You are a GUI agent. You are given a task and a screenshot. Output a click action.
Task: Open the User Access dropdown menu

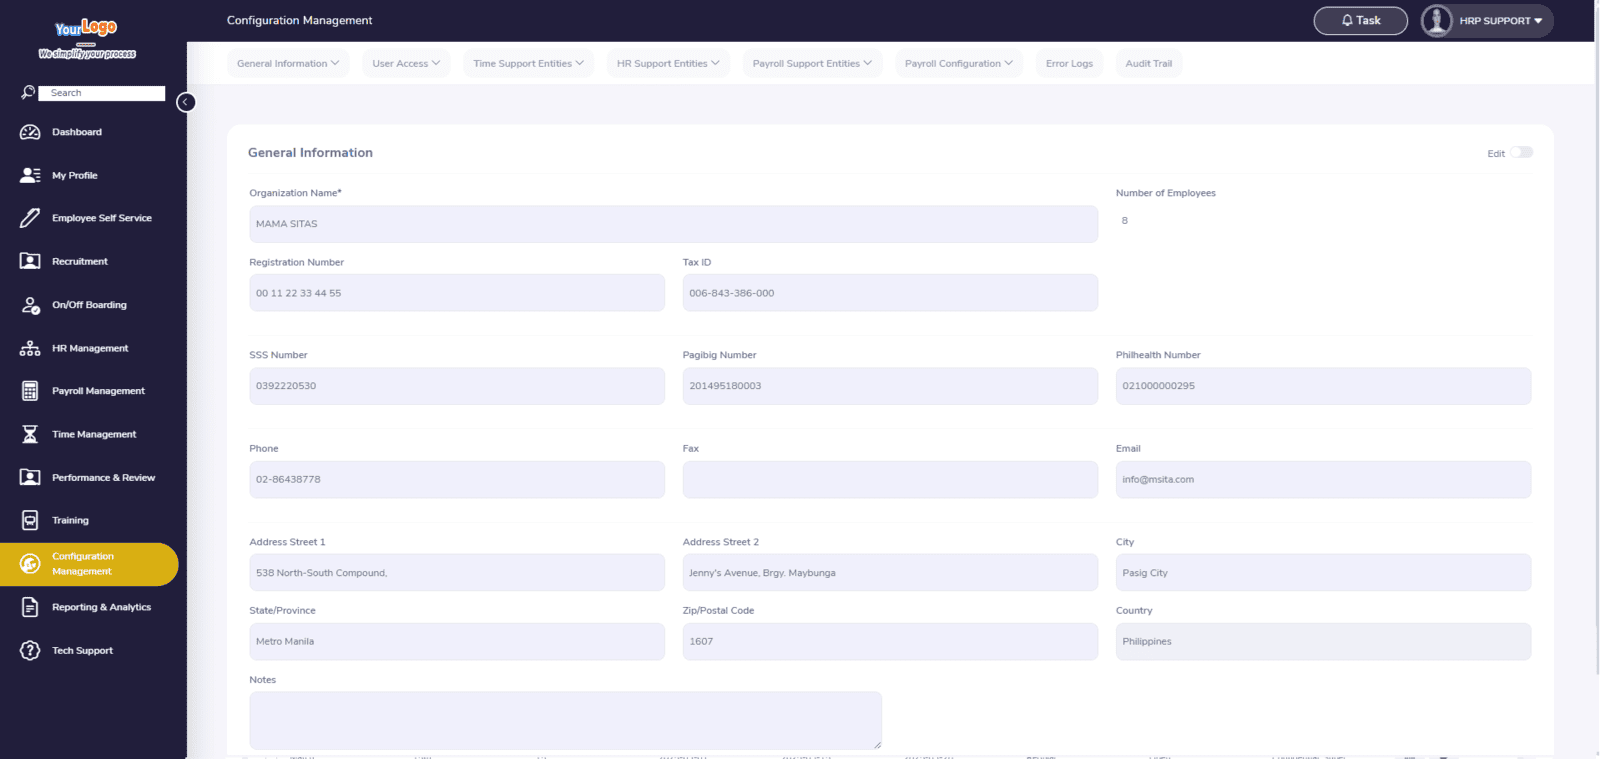(x=406, y=64)
